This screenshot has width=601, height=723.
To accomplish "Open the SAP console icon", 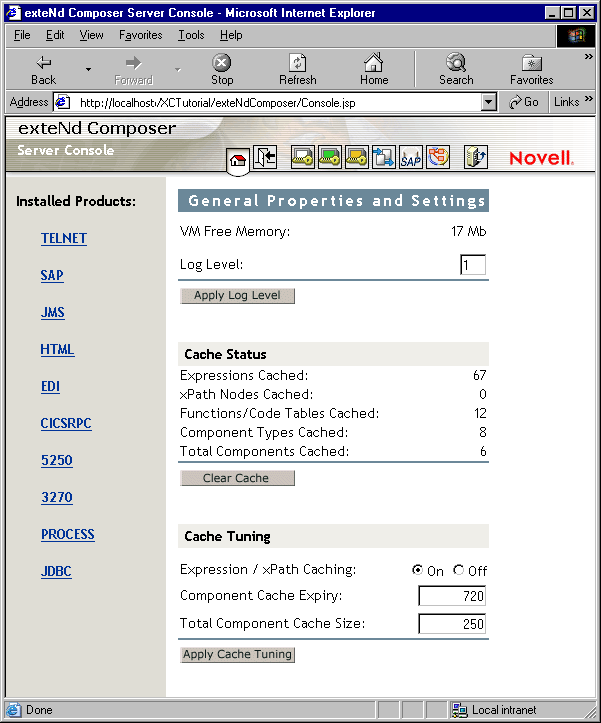I will 411,157.
